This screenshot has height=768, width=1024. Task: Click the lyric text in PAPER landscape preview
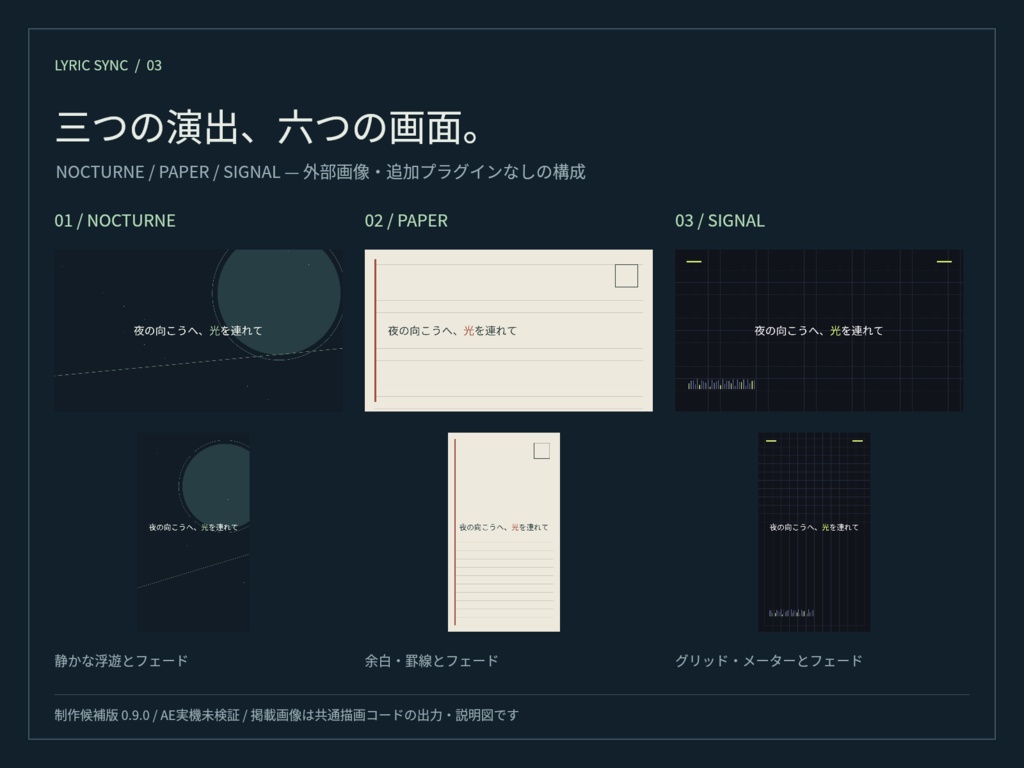(452, 330)
